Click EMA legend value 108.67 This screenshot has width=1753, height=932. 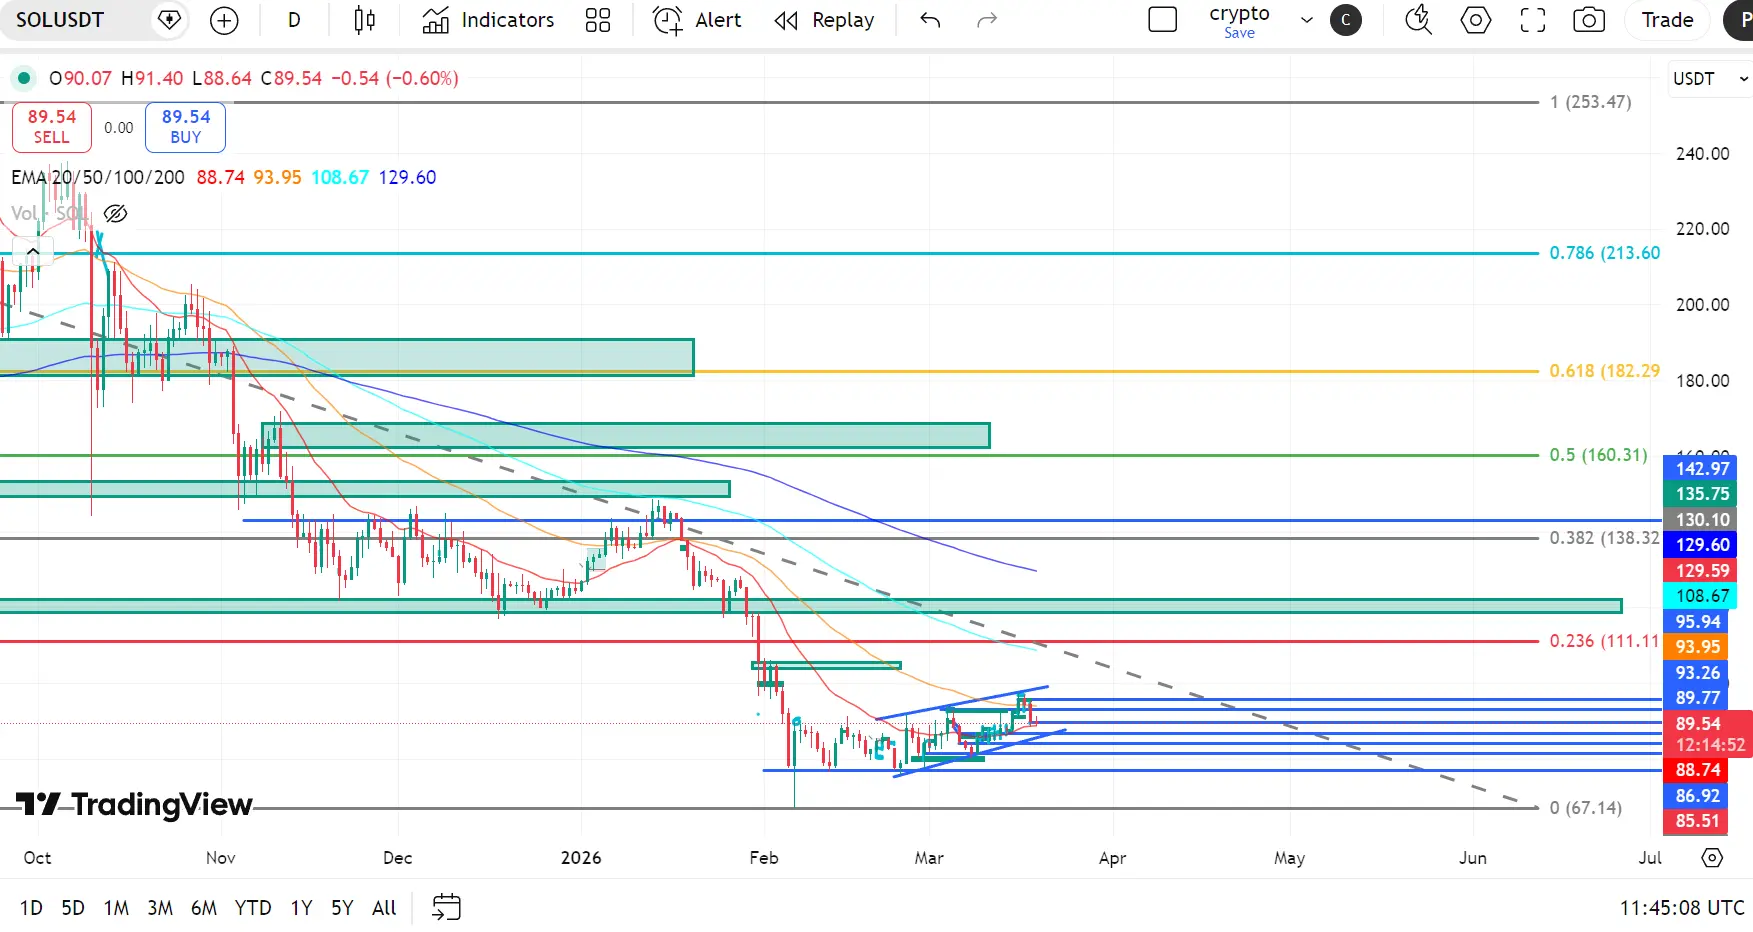pyautogui.click(x=340, y=177)
